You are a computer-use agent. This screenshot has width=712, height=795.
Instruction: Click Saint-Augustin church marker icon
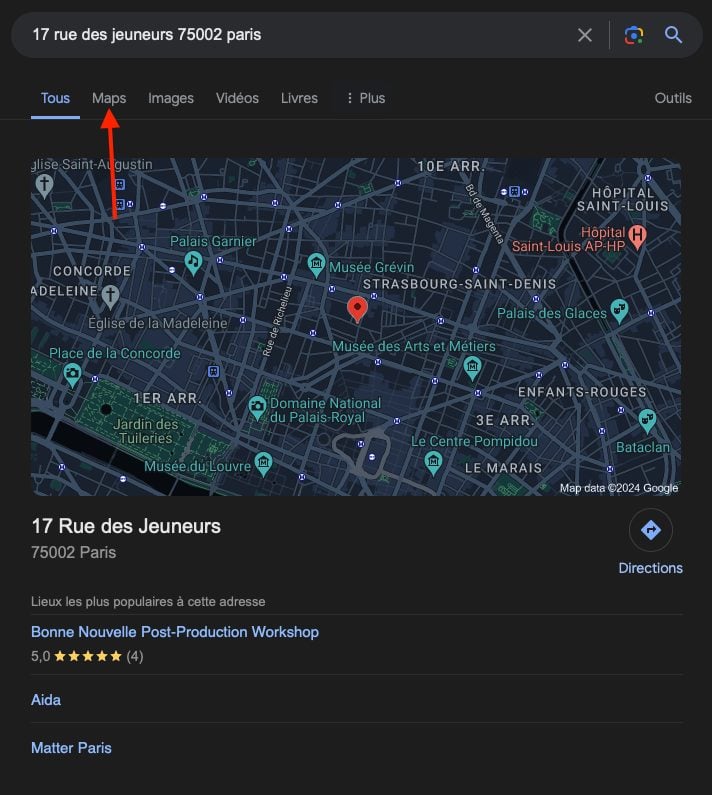[x=45, y=186]
